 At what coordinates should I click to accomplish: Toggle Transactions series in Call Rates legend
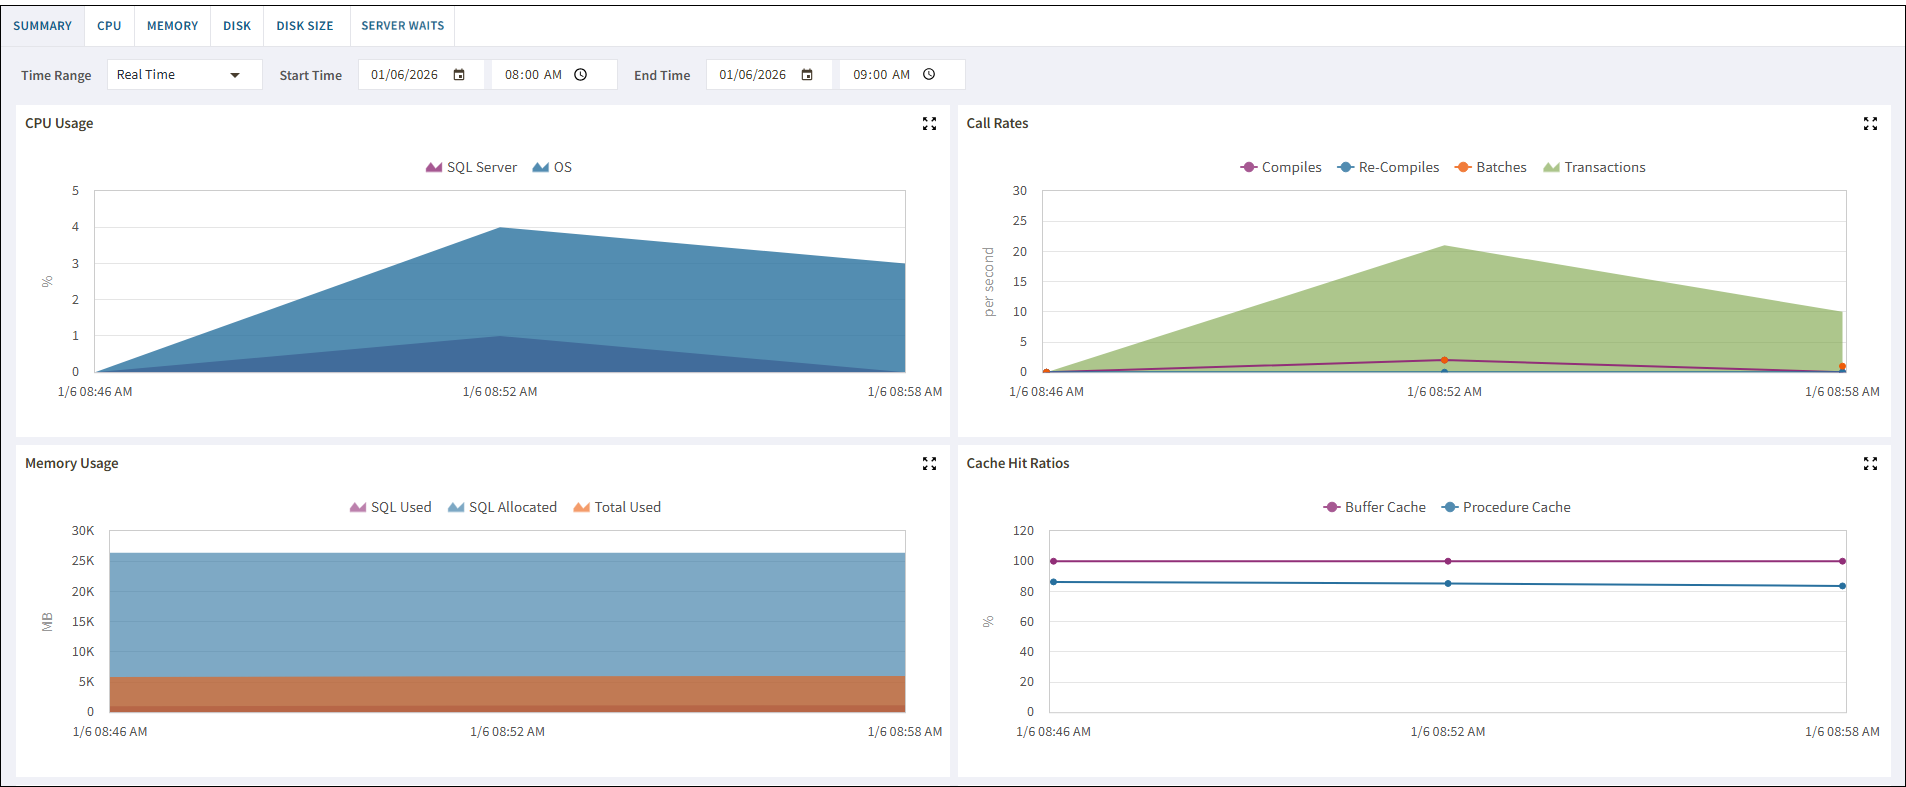tap(1594, 167)
